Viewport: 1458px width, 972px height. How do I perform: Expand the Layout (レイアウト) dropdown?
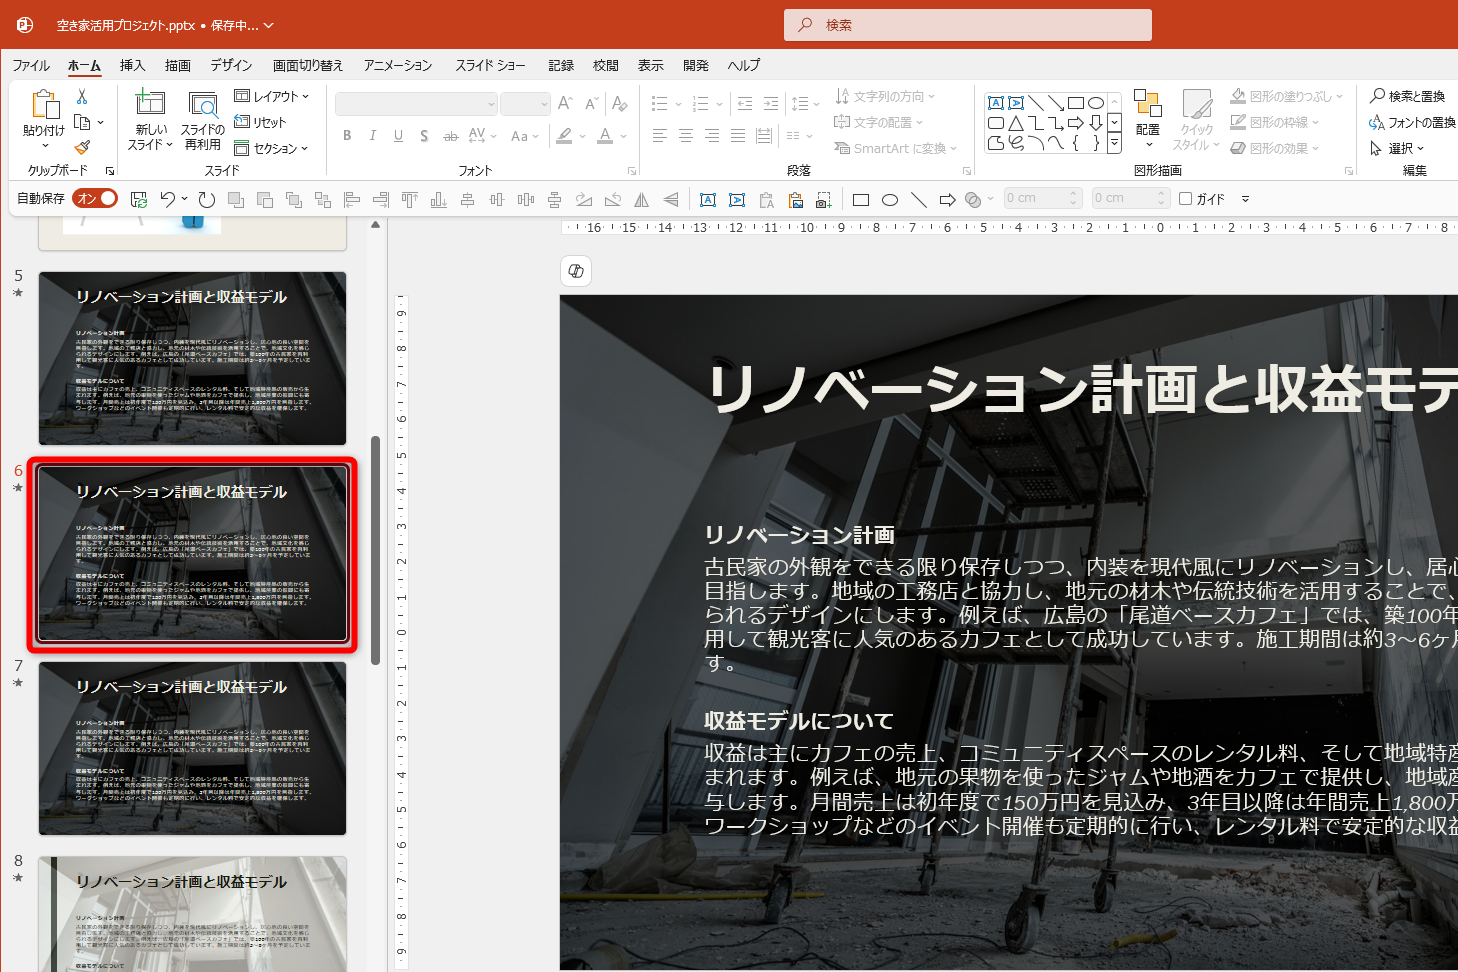click(x=271, y=96)
